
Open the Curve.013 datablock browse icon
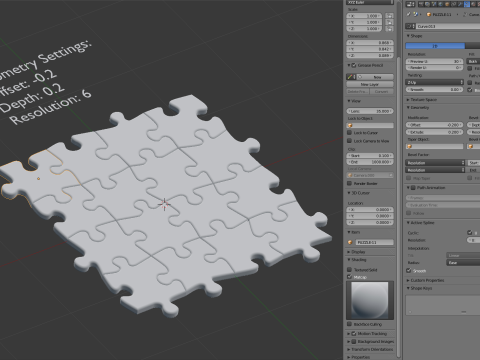click(410, 26)
